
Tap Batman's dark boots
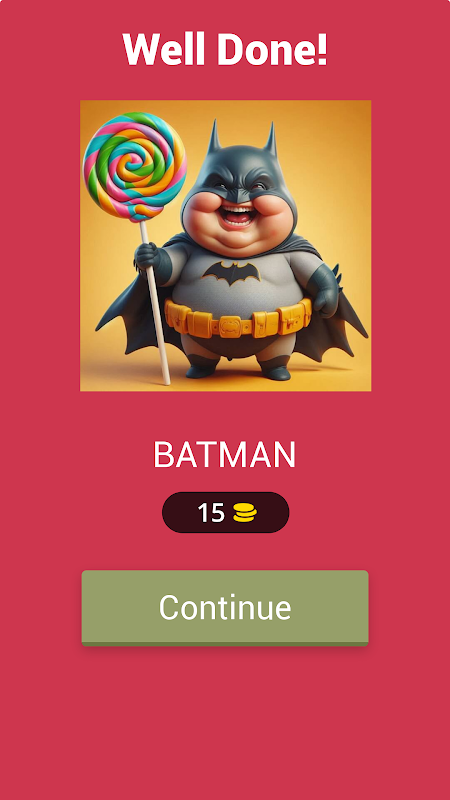[239, 368]
